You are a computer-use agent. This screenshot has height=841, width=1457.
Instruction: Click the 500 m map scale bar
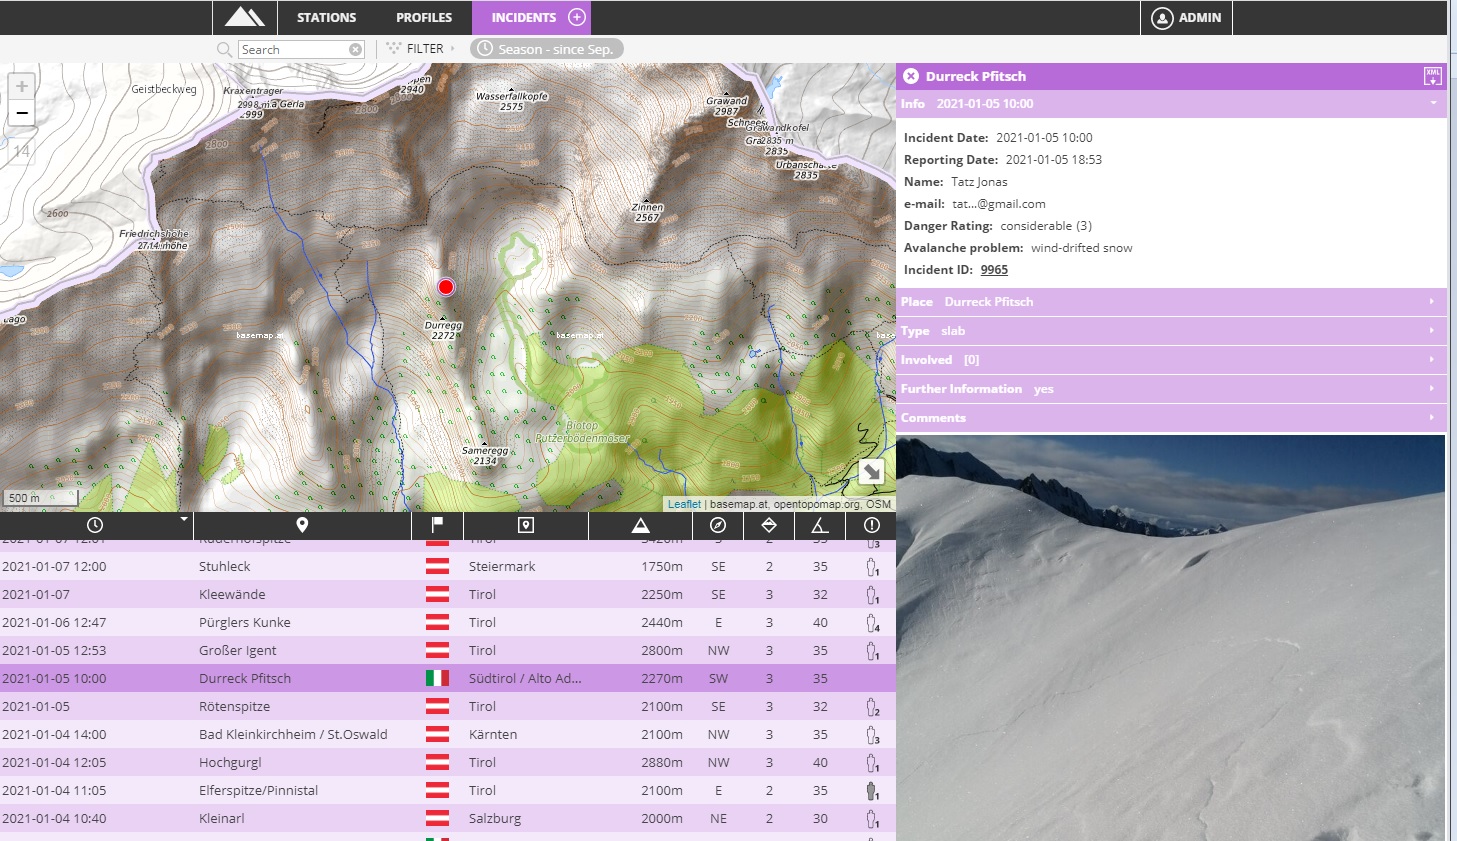(x=40, y=497)
